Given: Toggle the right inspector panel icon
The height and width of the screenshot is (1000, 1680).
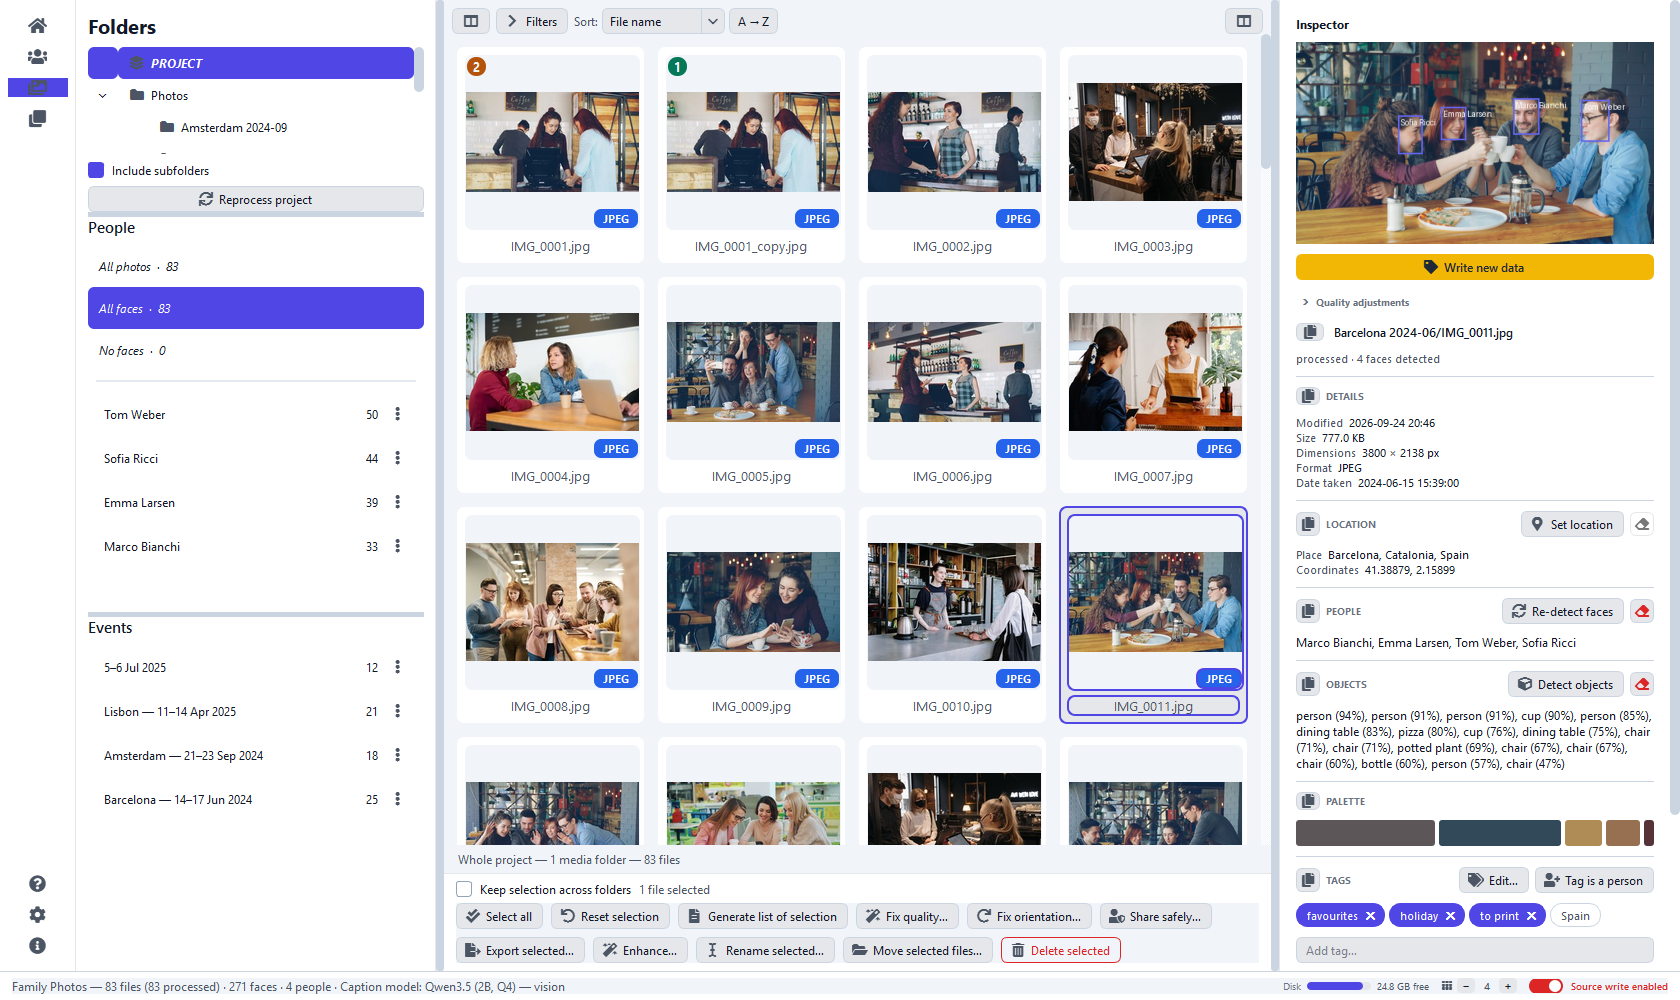Looking at the screenshot, I should tap(1244, 21).
